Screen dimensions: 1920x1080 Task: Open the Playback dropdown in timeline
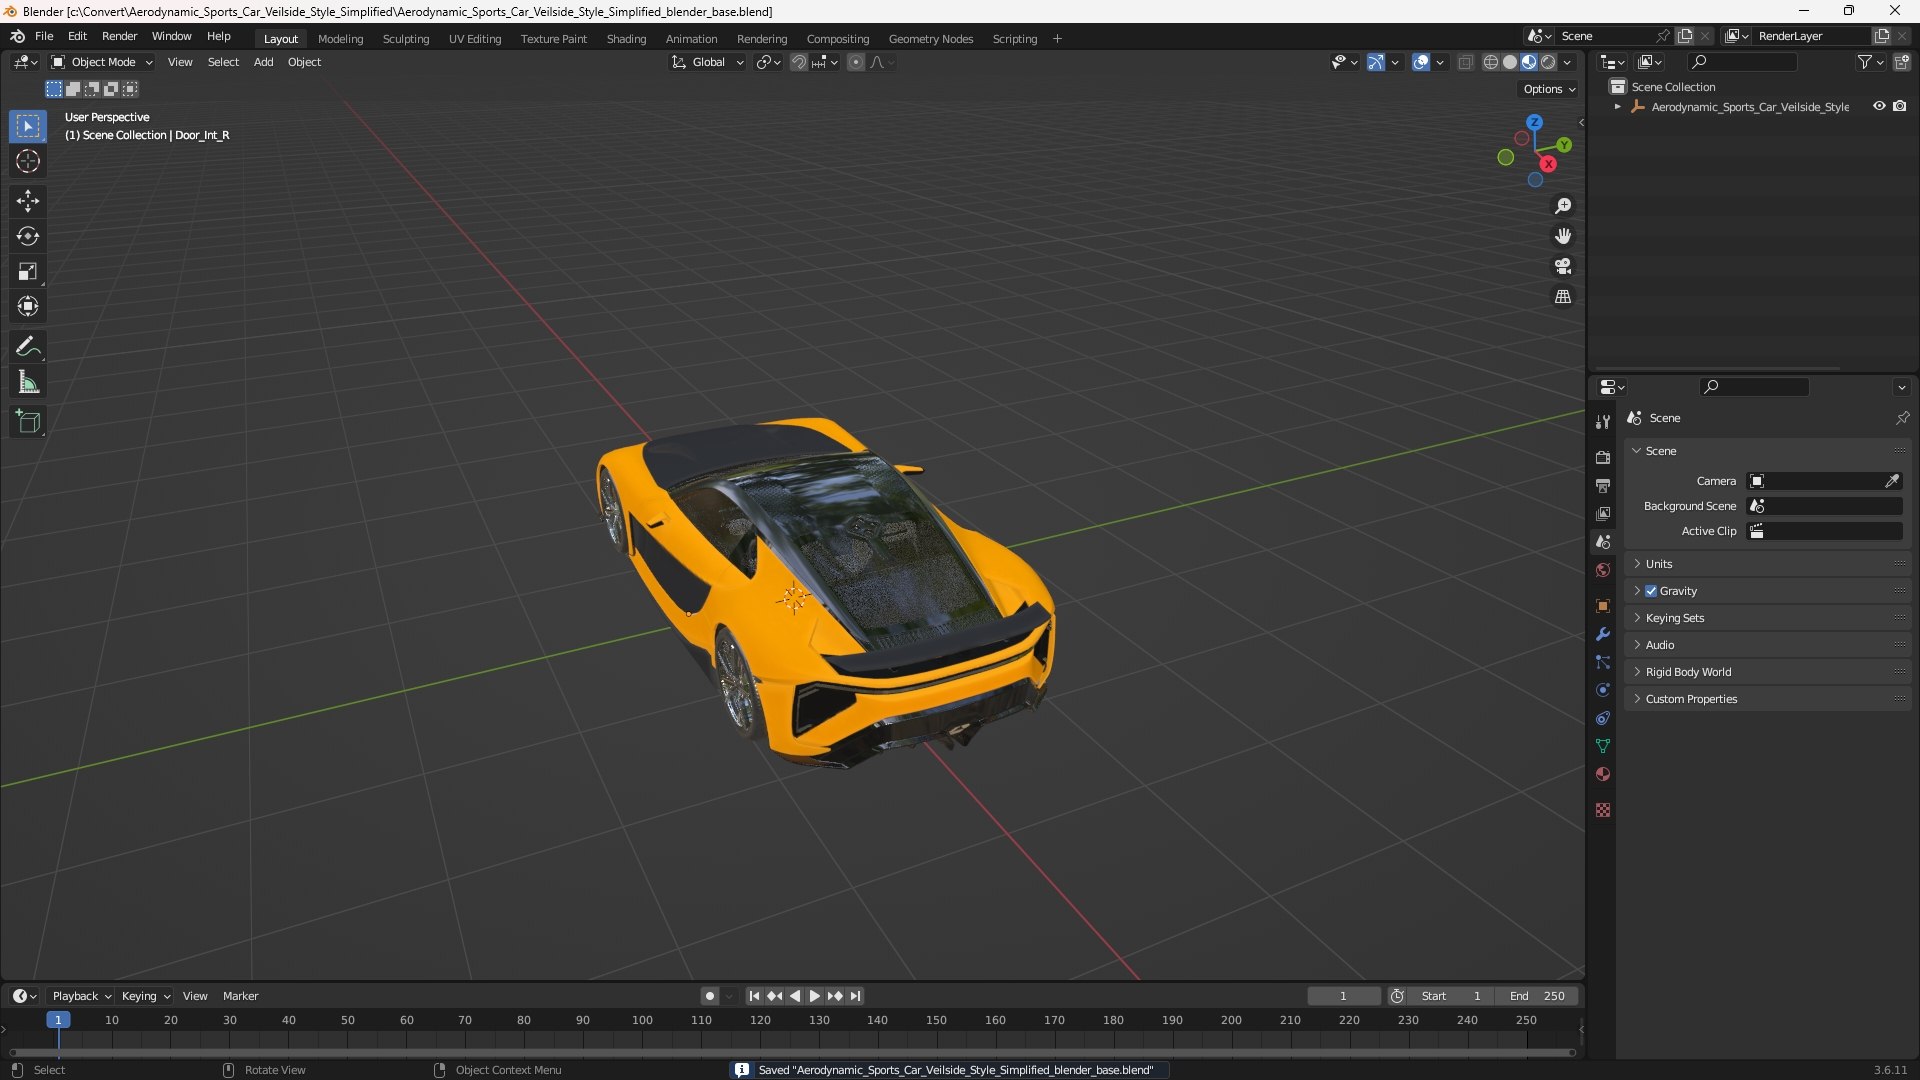coord(81,996)
